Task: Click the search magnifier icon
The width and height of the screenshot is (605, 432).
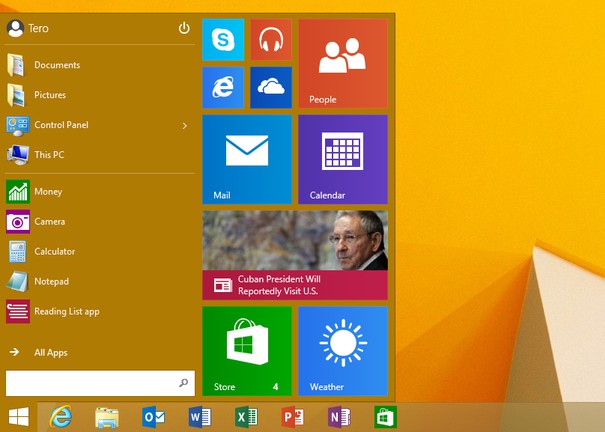Action: (184, 383)
